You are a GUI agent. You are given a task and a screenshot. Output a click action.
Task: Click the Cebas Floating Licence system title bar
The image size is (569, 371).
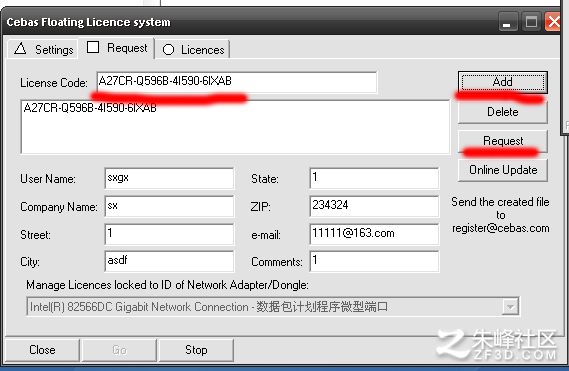click(250, 22)
